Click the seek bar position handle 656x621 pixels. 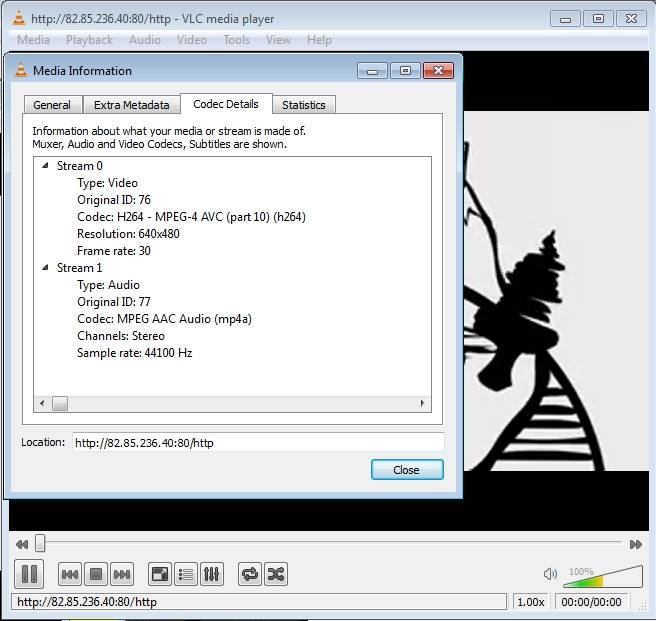point(40,543)
